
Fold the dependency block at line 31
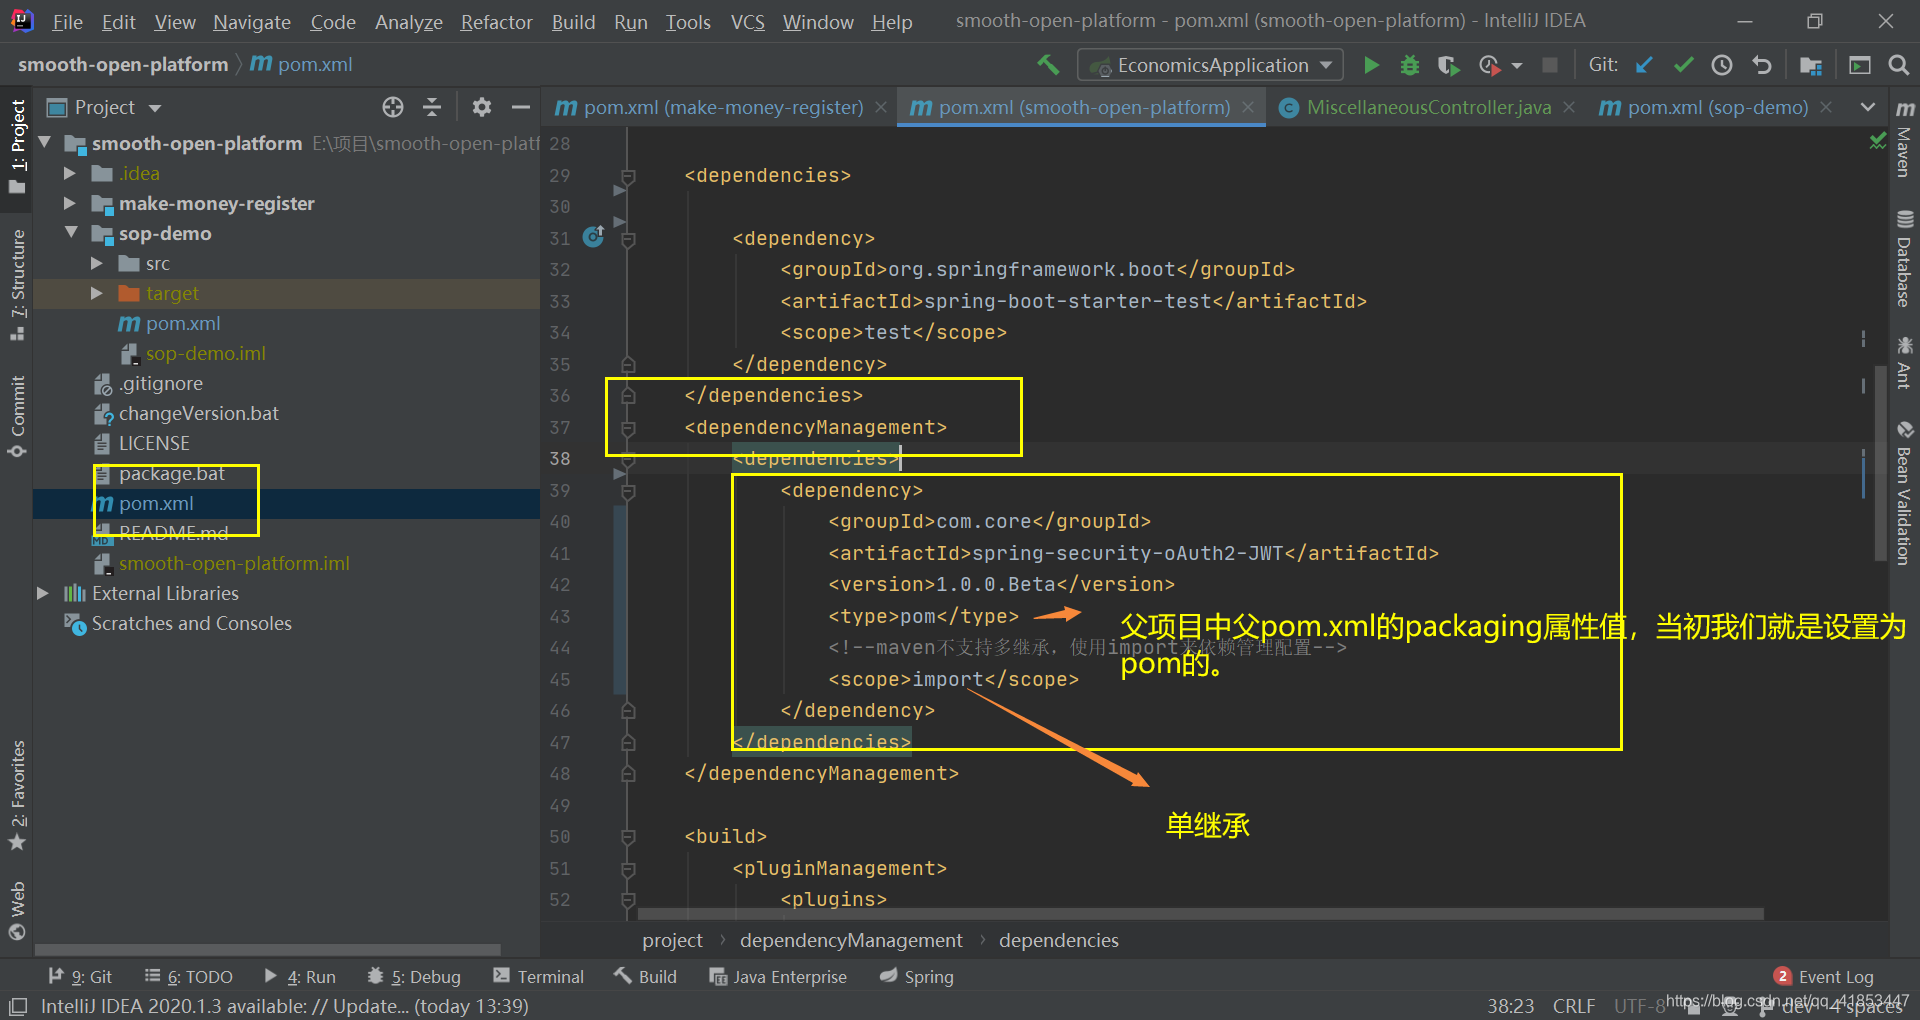coord(628,239)
